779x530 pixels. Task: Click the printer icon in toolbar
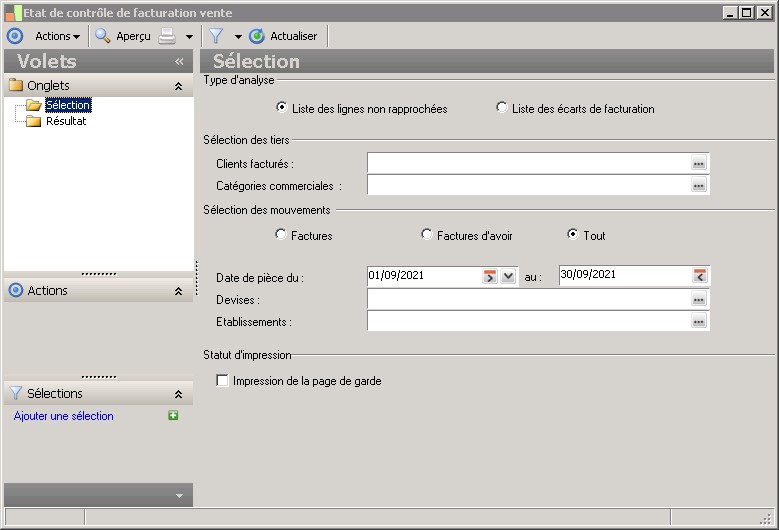pyautogui.click(x=167, y=36)
